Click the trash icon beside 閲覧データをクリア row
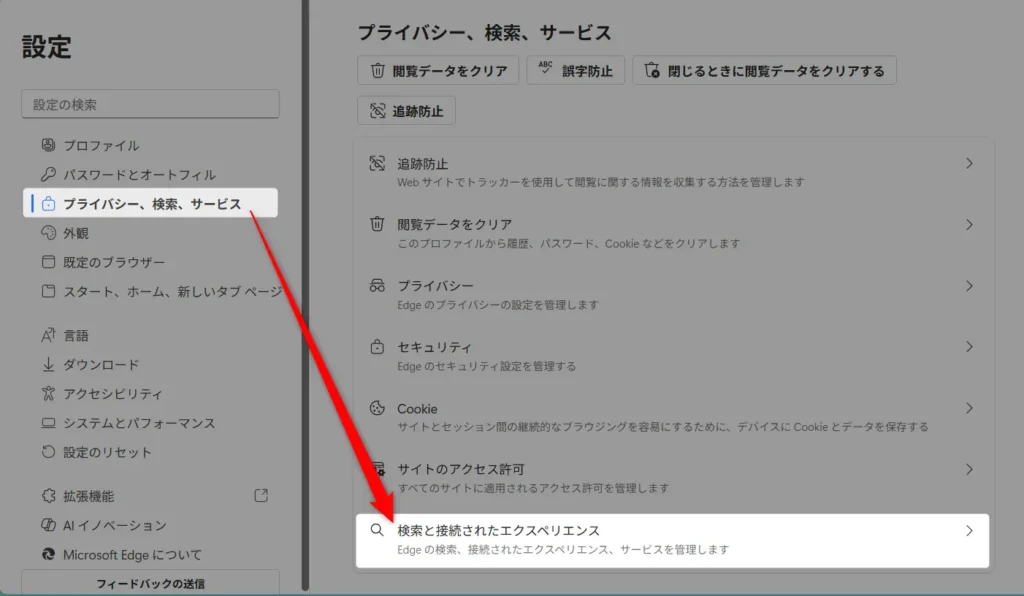 click(x=377, y=225)
